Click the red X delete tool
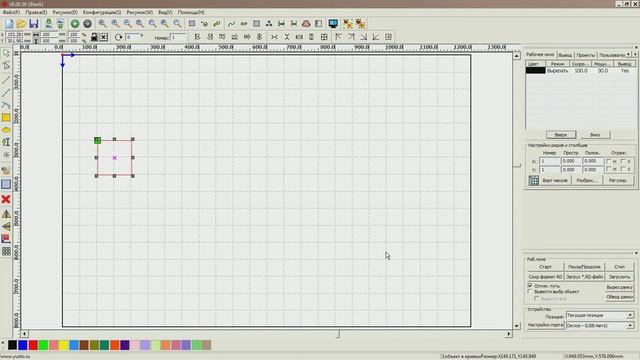The image size is (640, 360). 6,199
